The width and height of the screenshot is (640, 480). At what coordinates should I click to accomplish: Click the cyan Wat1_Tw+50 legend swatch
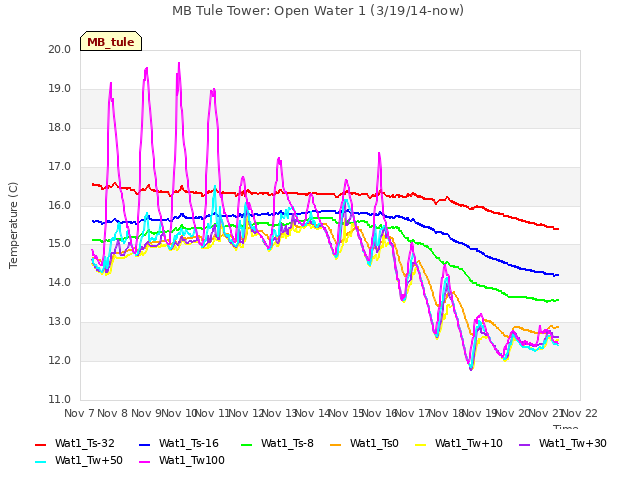40,462
